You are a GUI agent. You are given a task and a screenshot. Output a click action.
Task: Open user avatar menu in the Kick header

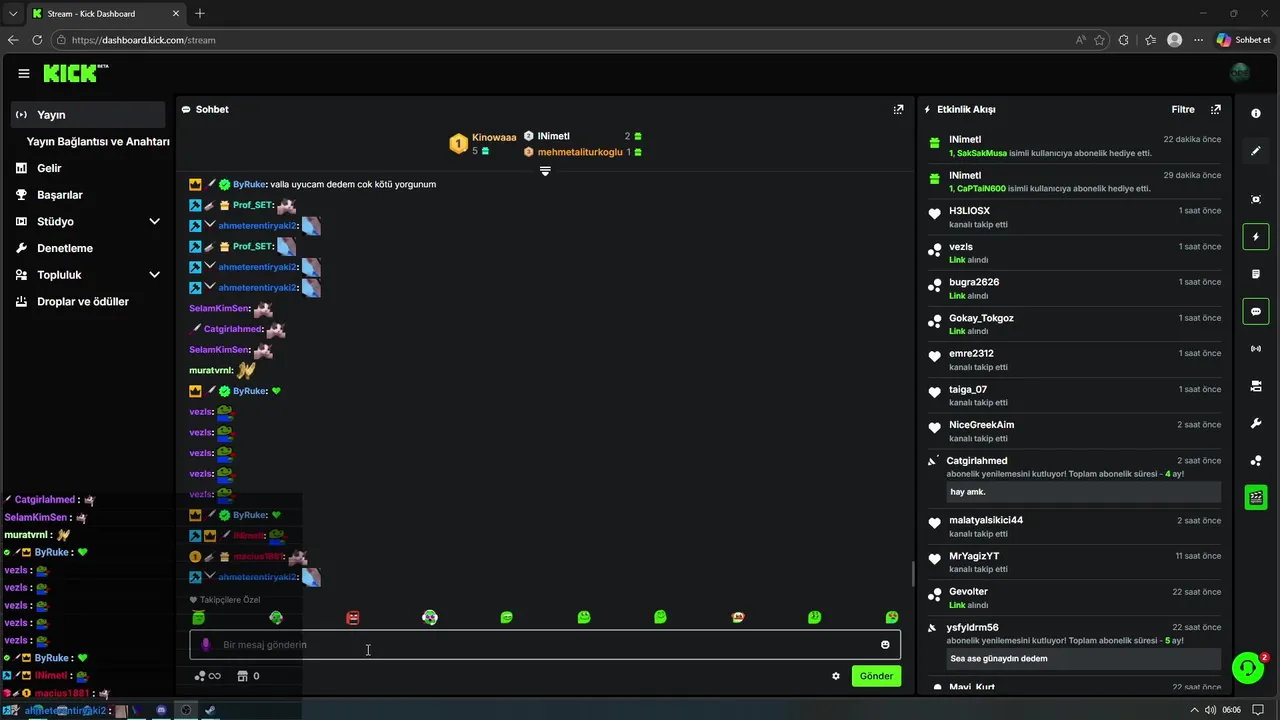point(1240,73)
